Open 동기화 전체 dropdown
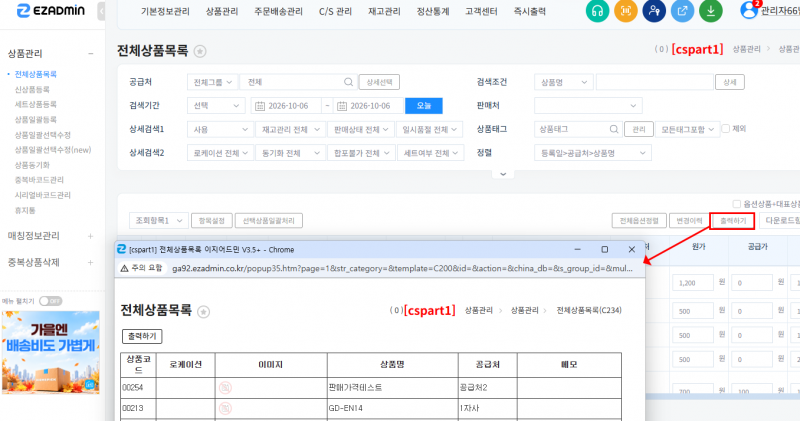The width and height of the screenshot is (800, 421). 290,153
